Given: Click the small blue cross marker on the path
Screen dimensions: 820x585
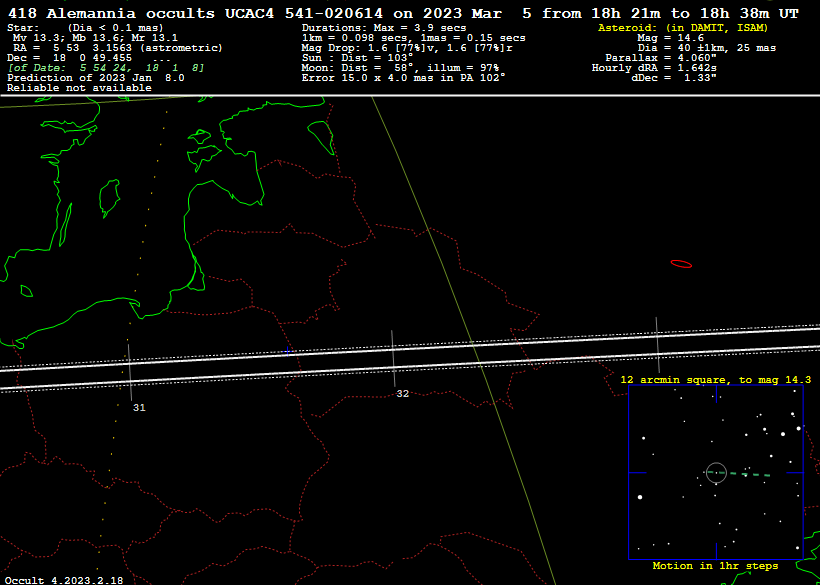Looking at the screenshot, I should click(287, 351).
